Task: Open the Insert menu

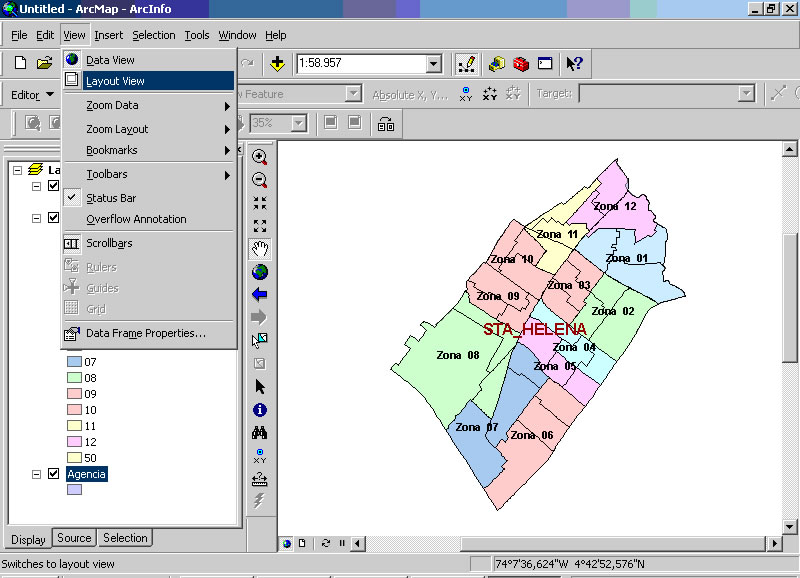Action: (109, 35)
